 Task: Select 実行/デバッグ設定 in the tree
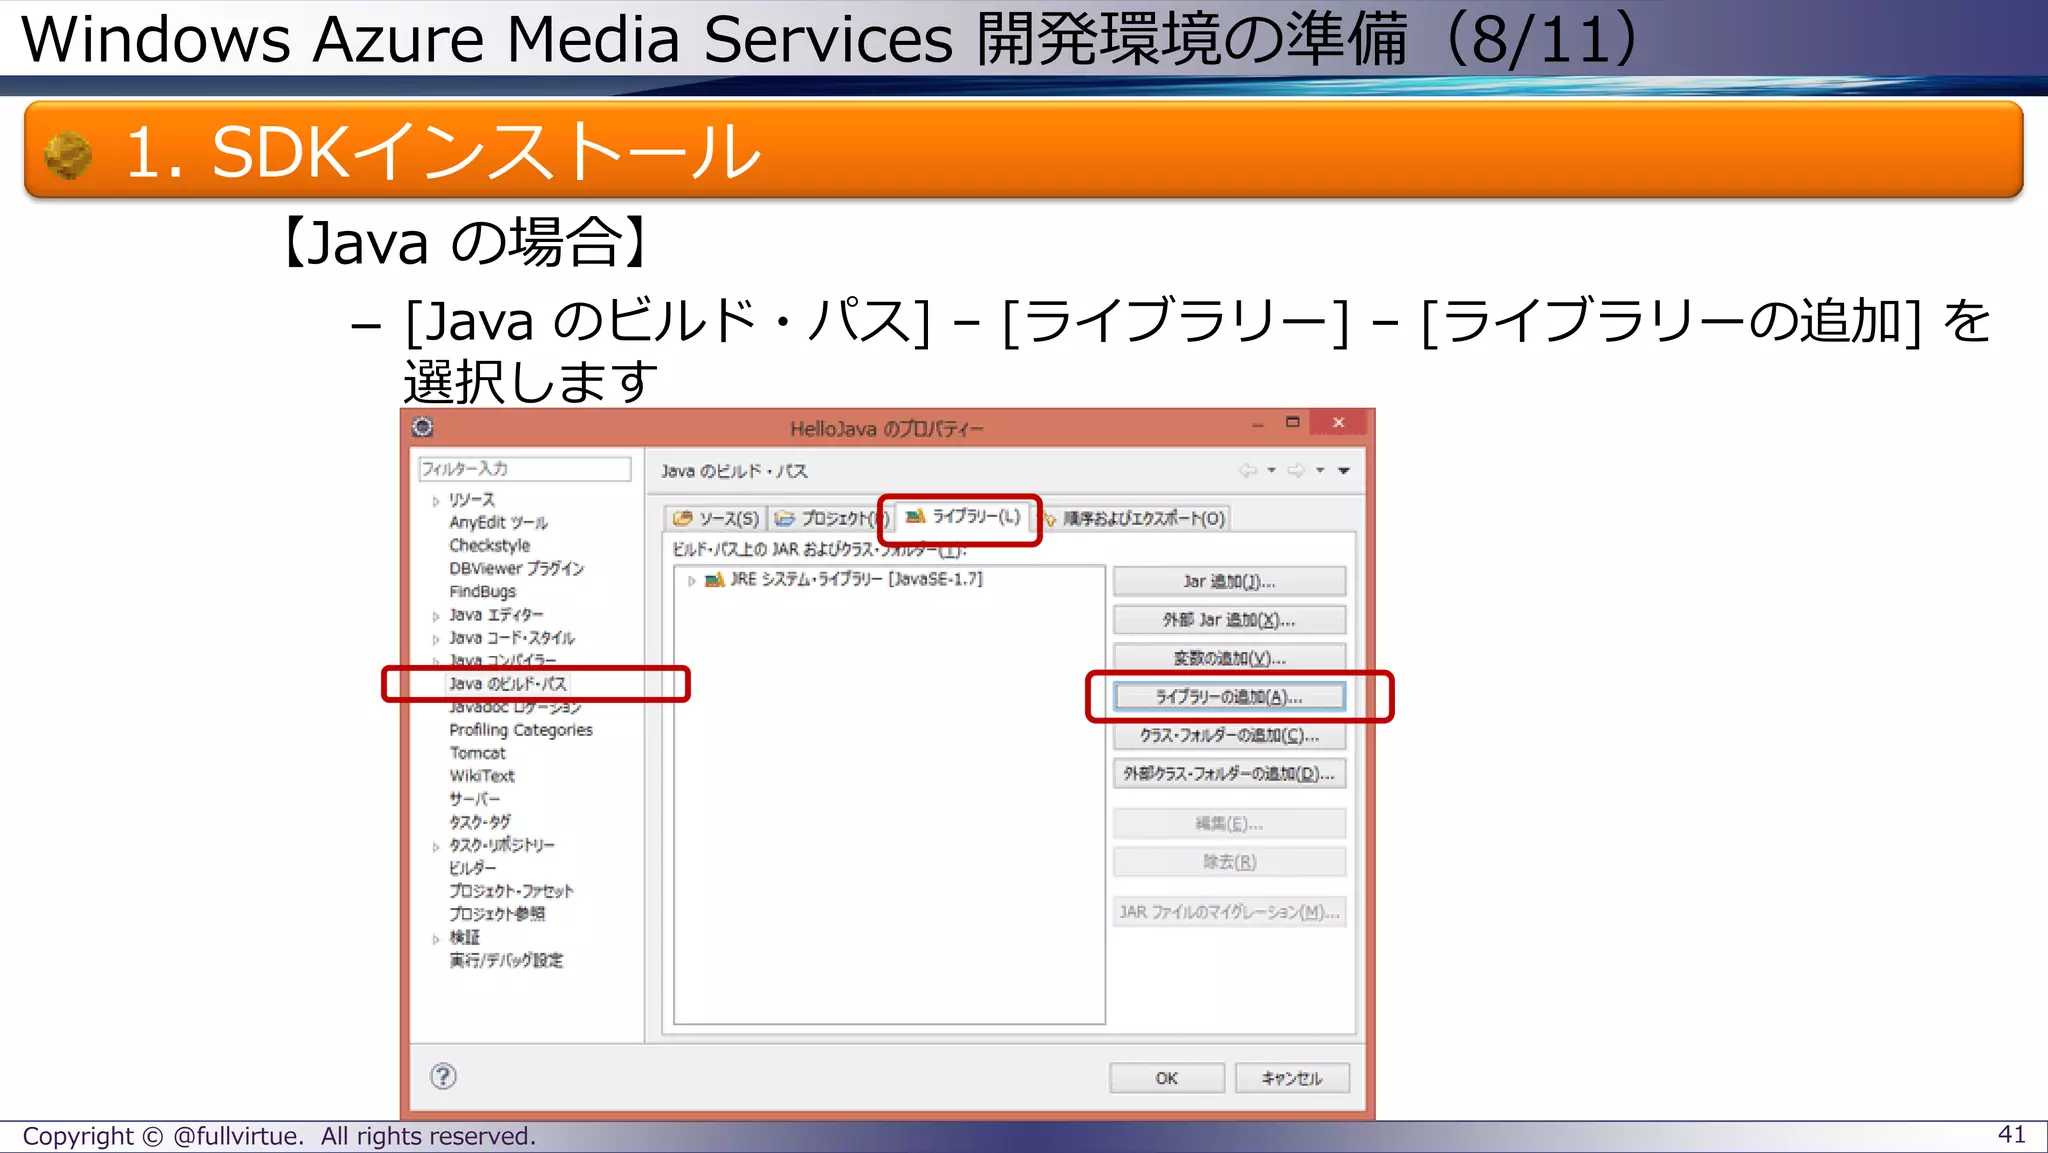[x=506, y=960]
